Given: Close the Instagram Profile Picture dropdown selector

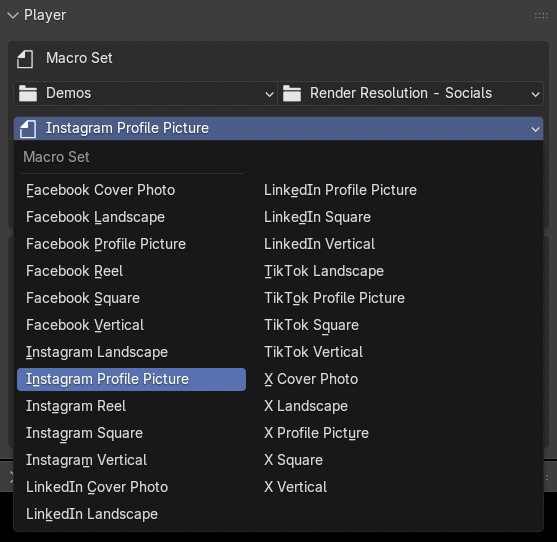Looking at the screenshot, I should point(278,128).
